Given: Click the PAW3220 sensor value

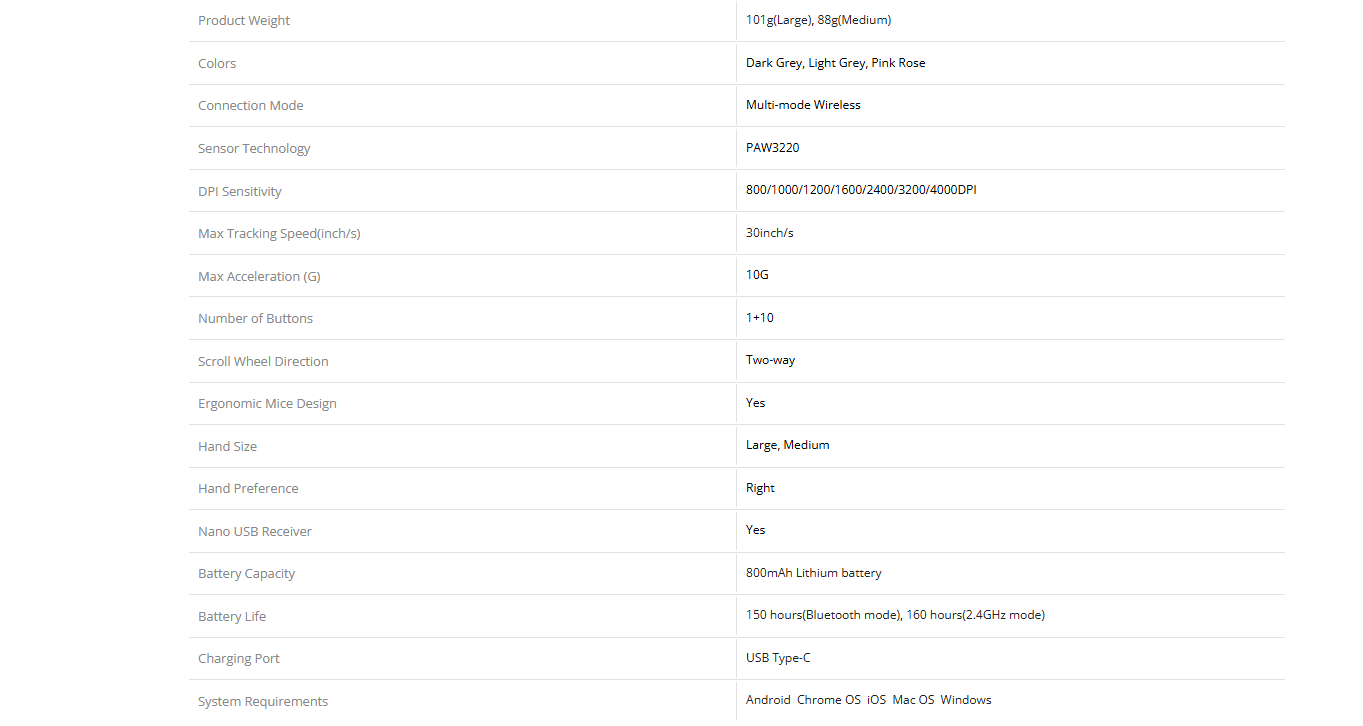Looking at the screenshot, I should tap(772, 148).
